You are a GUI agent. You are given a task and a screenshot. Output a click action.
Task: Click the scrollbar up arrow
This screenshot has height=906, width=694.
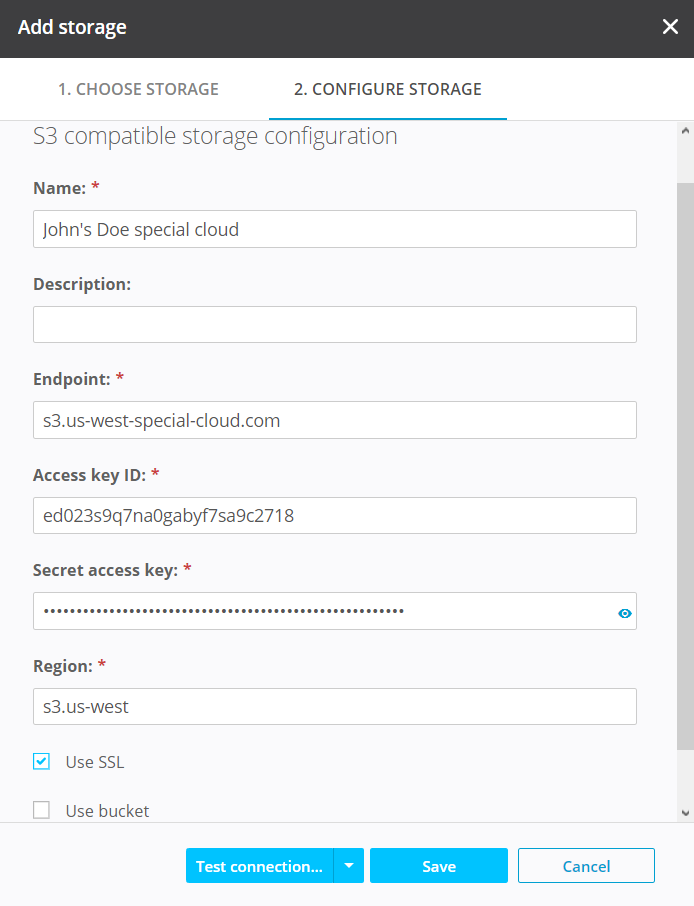coord(685,131)
